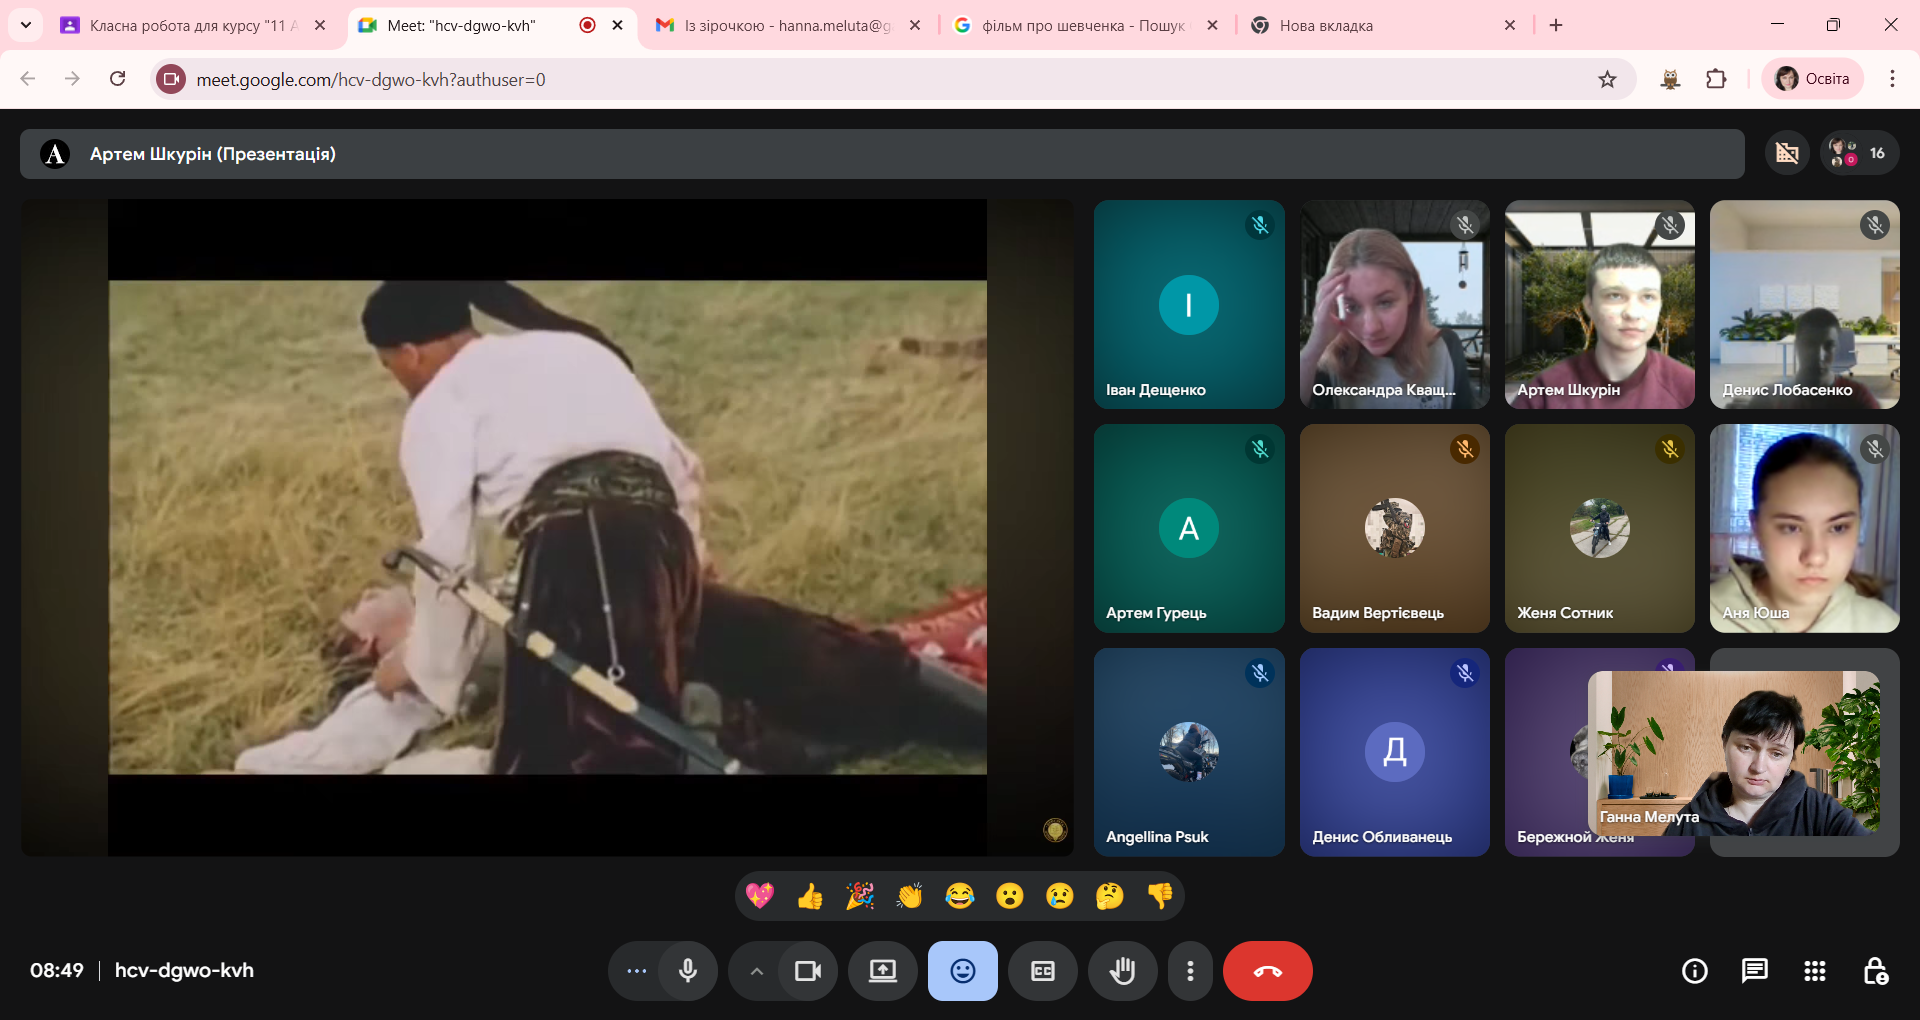1920x1020 pixels.
Task: Raise your hand
Action: (1123, 971)
